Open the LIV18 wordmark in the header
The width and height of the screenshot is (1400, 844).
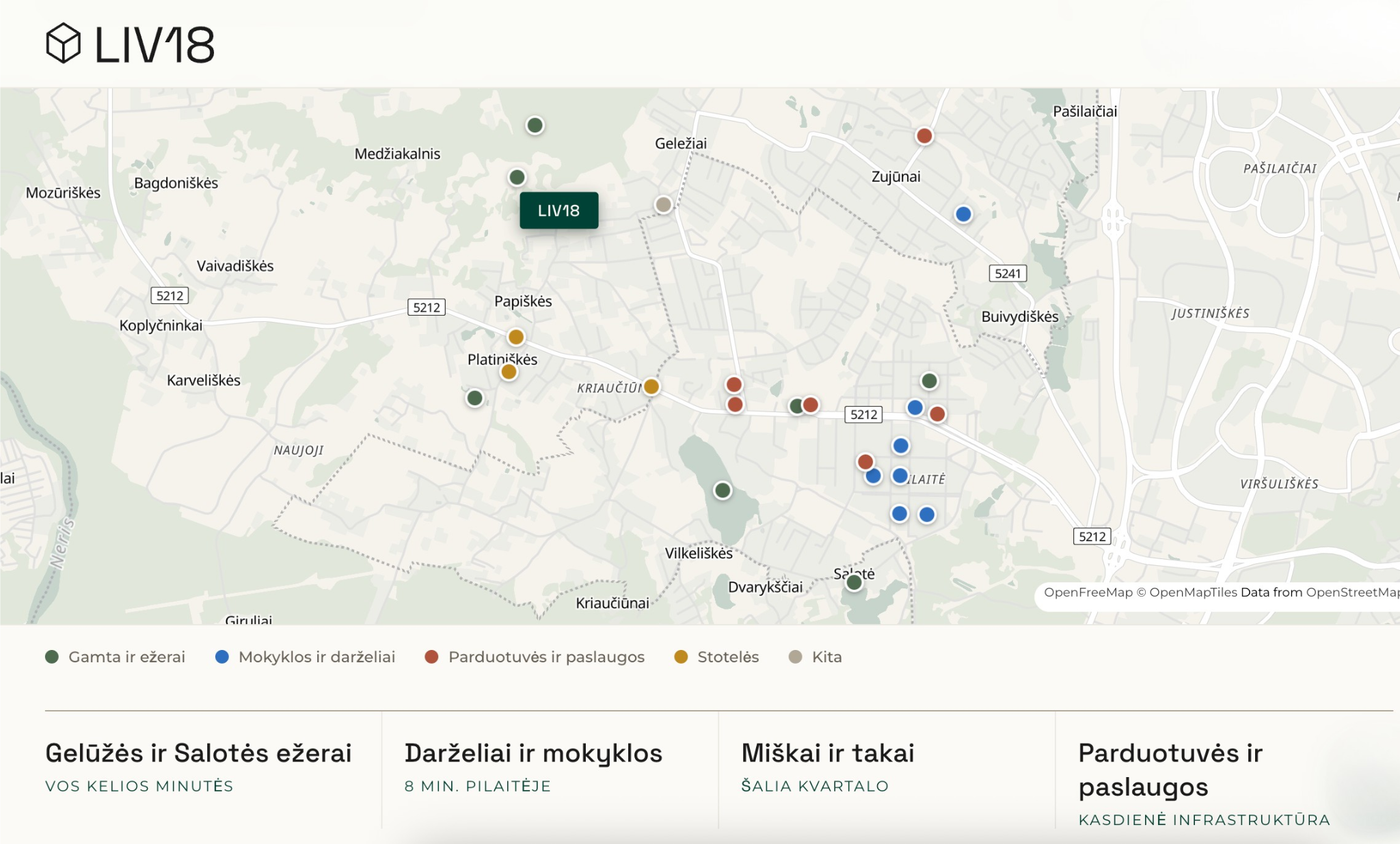155,45
